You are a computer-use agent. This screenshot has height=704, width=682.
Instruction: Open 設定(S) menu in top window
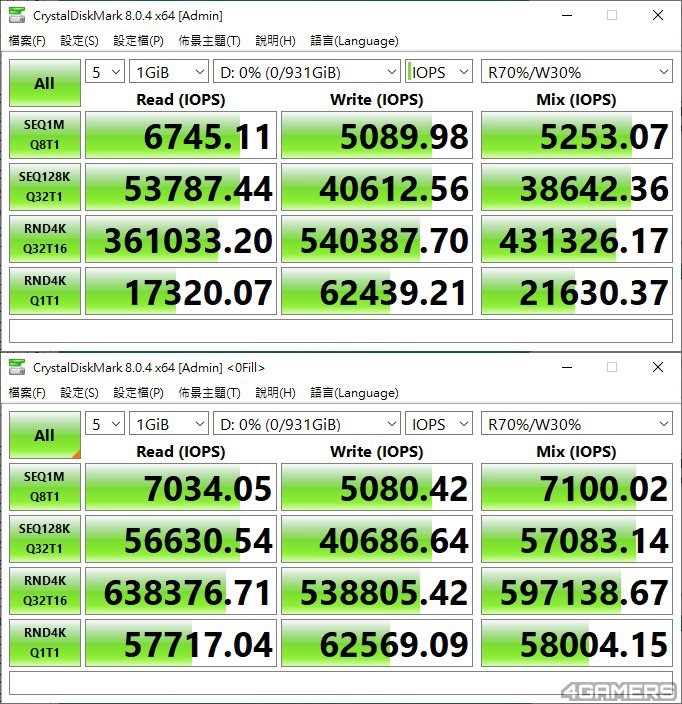click(x=79, y=41)
